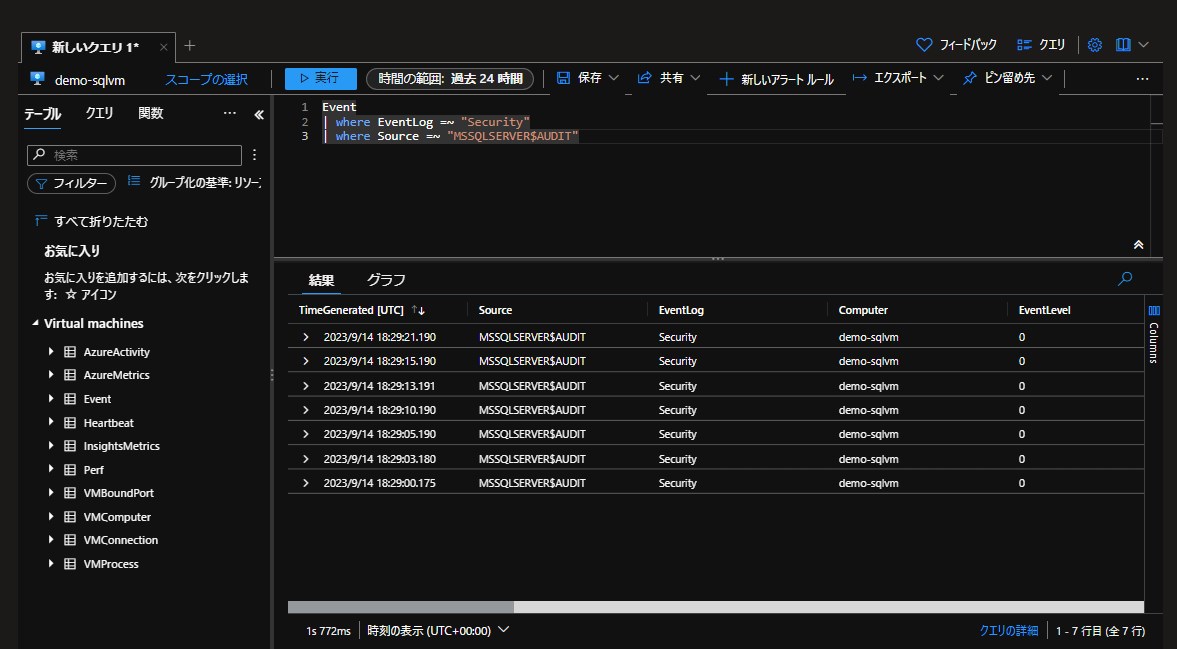This screenshot has width=1177, height=649.
Task: Switch to the クエリ sidebar tab
Action: pyautogui.click(x=99, y=113)
